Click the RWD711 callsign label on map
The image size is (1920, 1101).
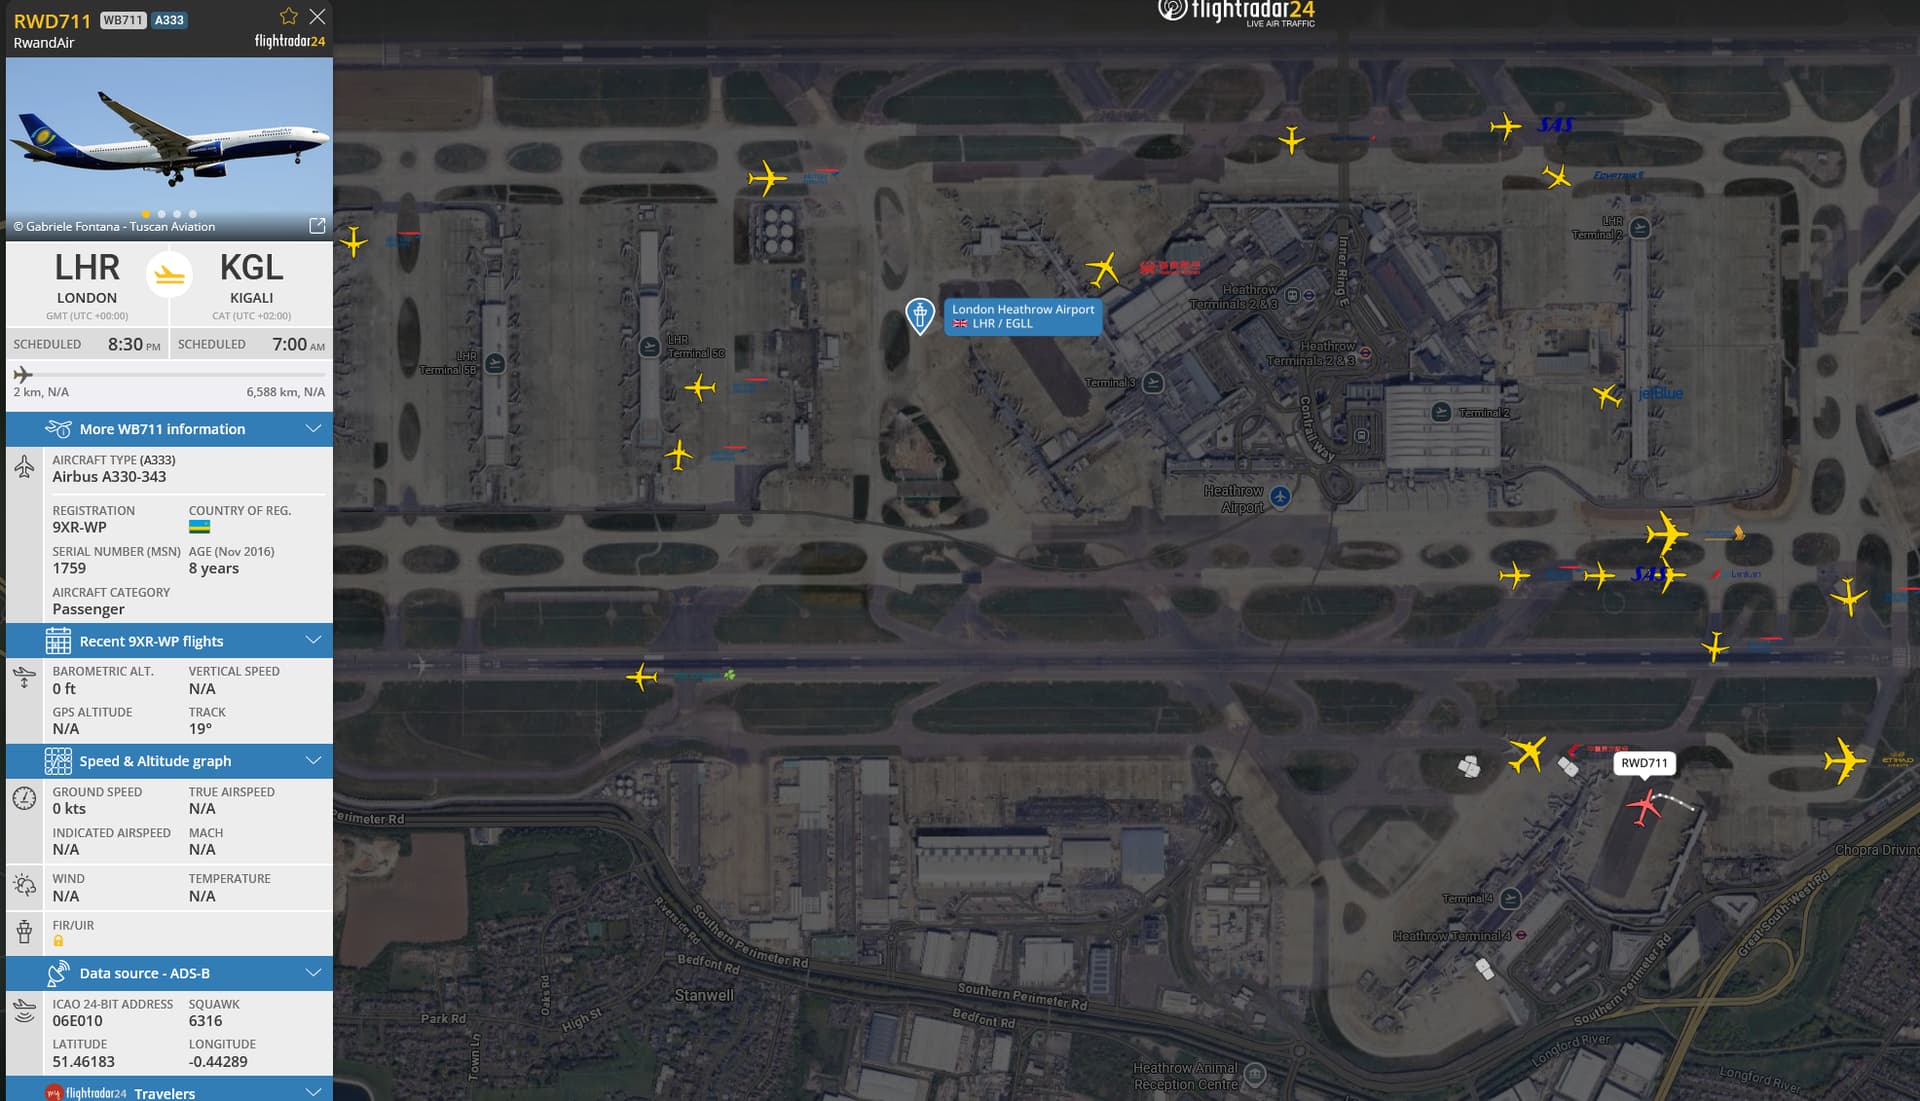(x=1644, y=763)
